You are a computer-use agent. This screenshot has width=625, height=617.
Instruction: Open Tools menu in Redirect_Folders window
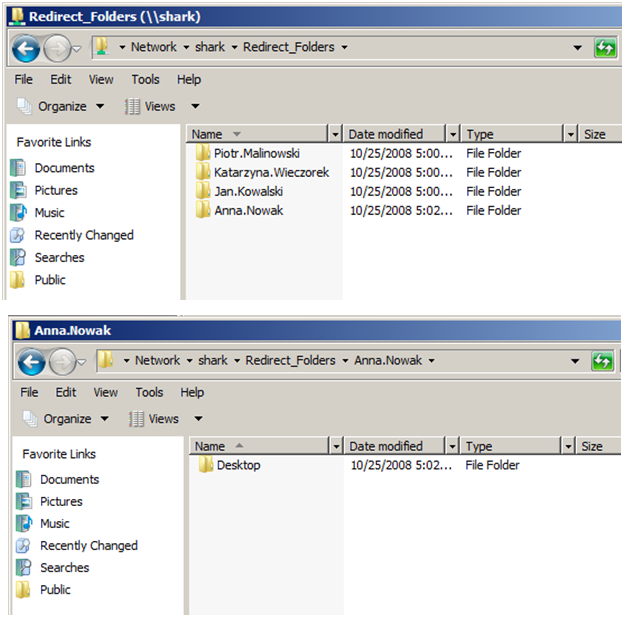(145, 79)
